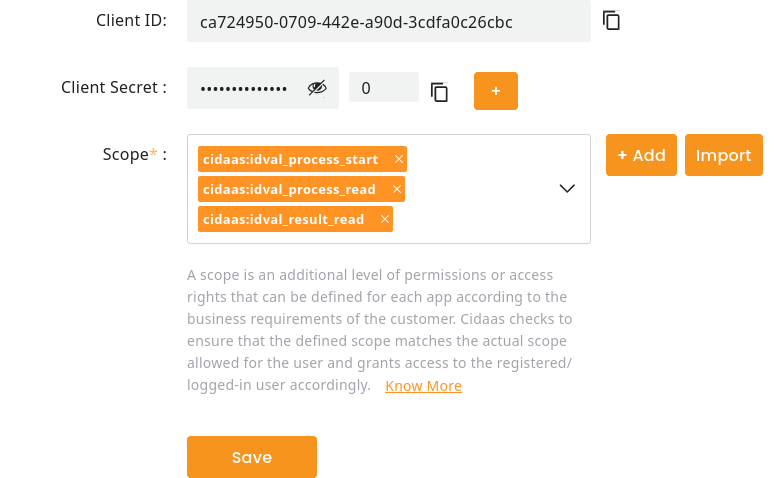Toggle Client Secret visibility eye icon
Screen dimensions: 778x478
click(317, 88)
